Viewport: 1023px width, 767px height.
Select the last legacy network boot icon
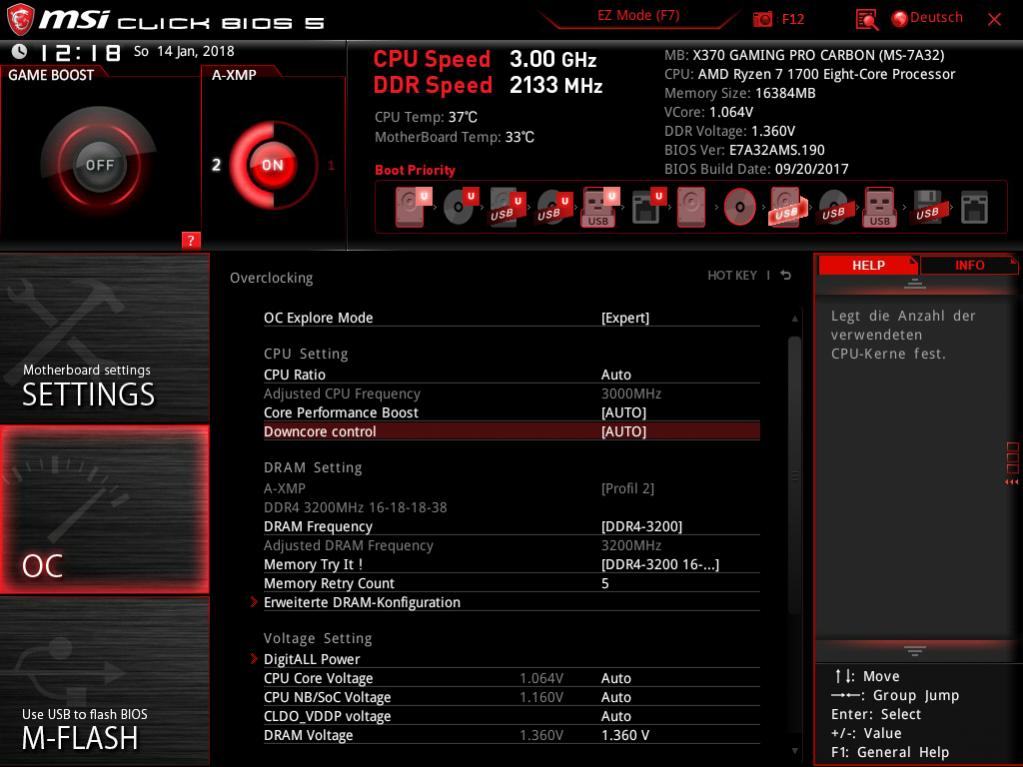tap(975, 207)
